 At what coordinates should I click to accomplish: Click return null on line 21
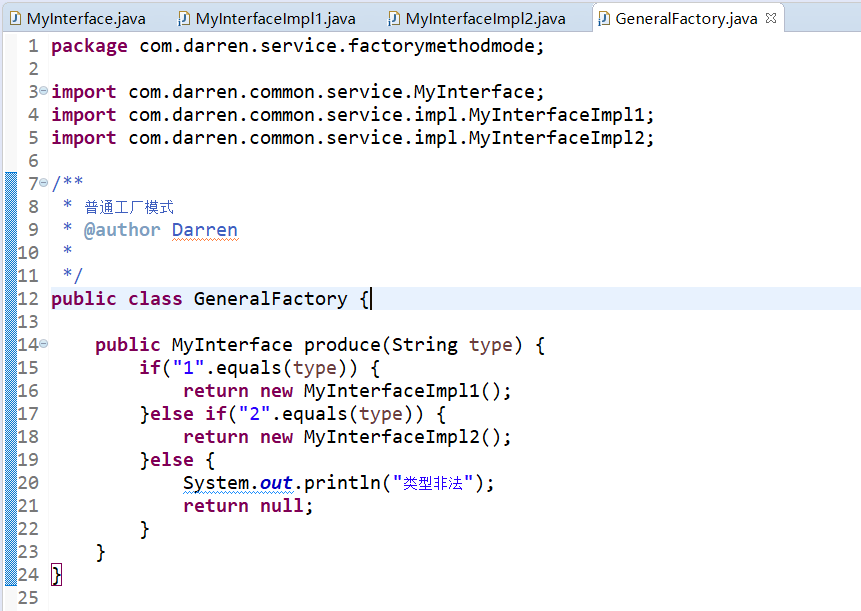click(243, 506)
